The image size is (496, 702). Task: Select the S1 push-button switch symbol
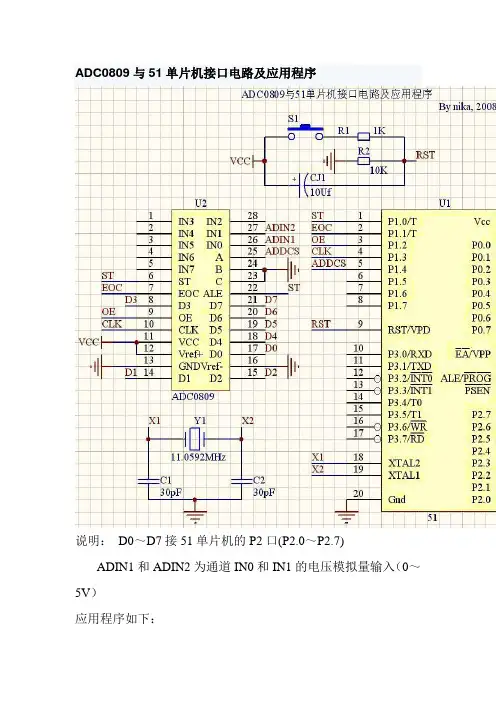tap(305, 132)
